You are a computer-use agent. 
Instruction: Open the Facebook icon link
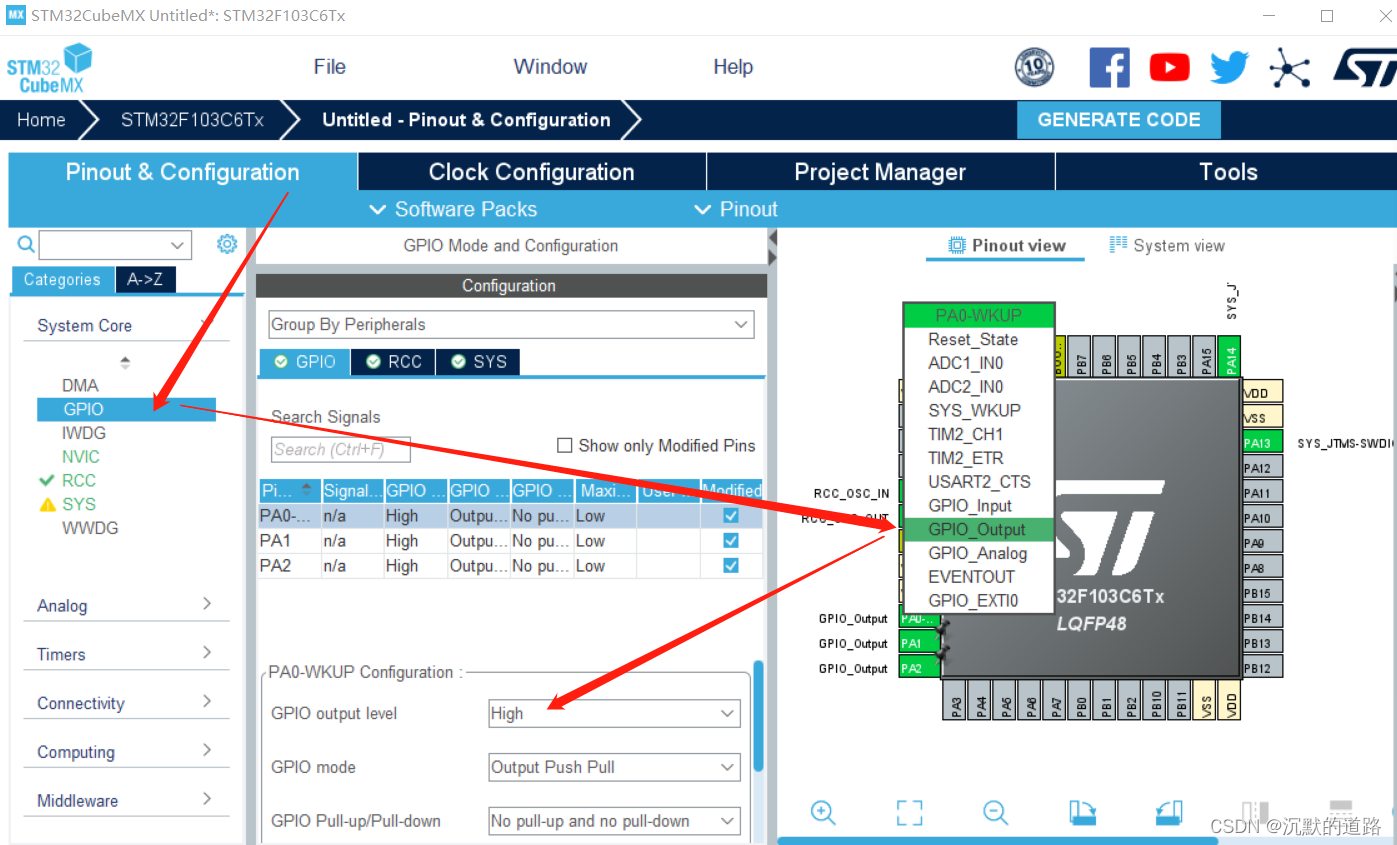[1109, 68]
